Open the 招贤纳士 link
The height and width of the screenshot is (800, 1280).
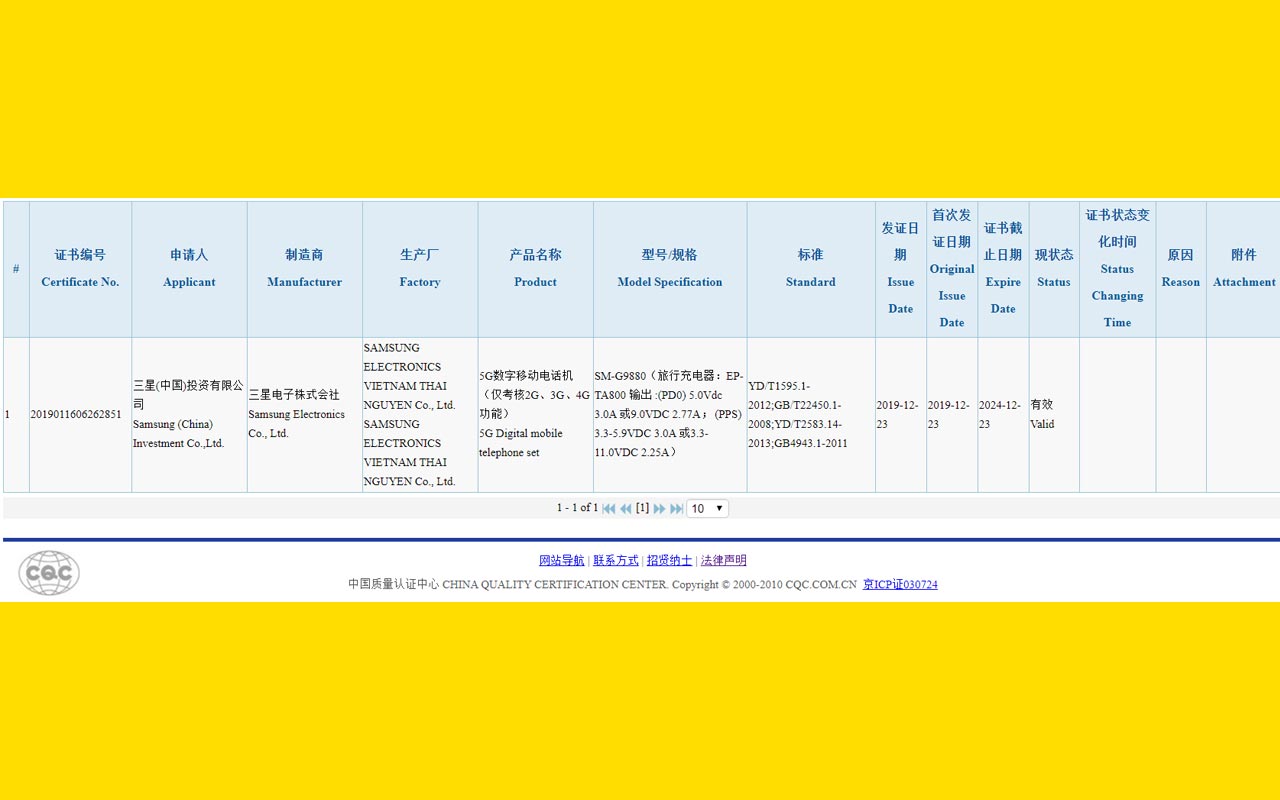point(669,560)
